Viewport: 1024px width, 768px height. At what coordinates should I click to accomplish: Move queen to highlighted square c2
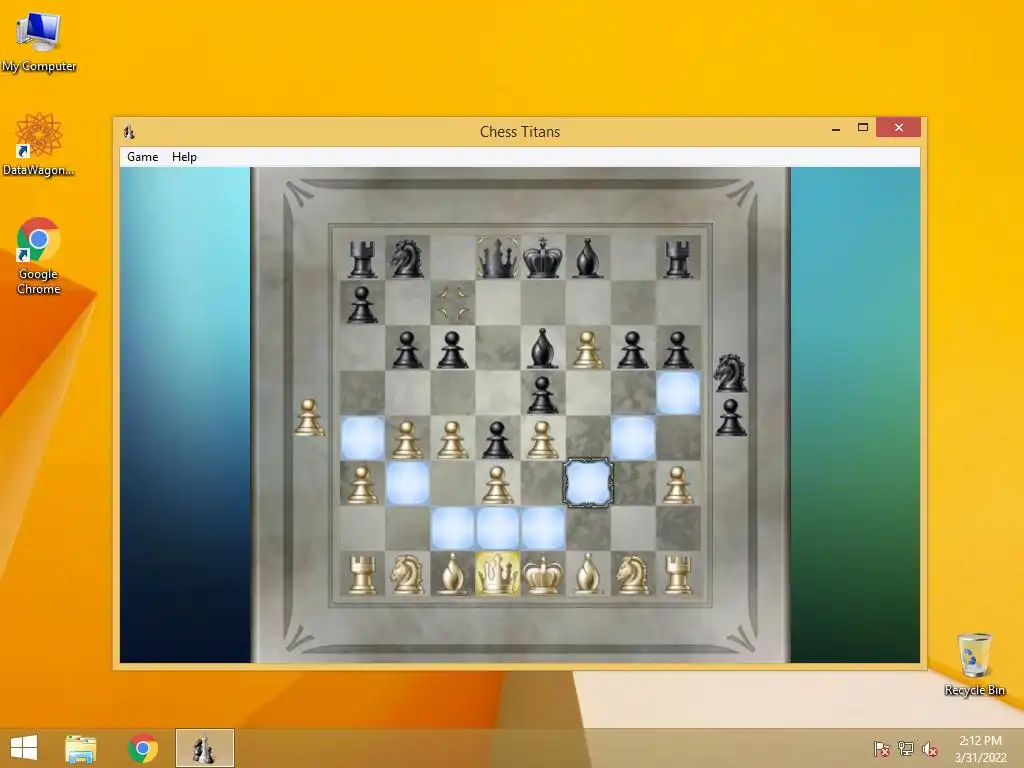click(x=453, y=528)
